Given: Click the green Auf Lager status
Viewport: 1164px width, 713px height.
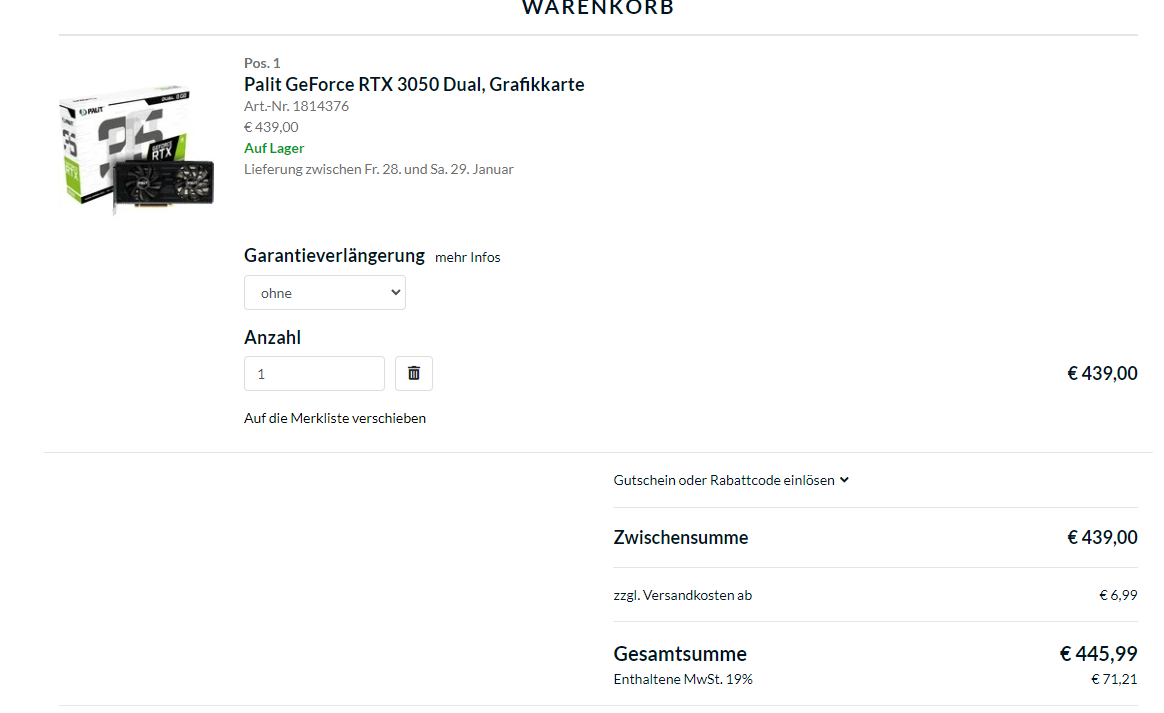Looking at the screenshot, I should pos(273,148).
